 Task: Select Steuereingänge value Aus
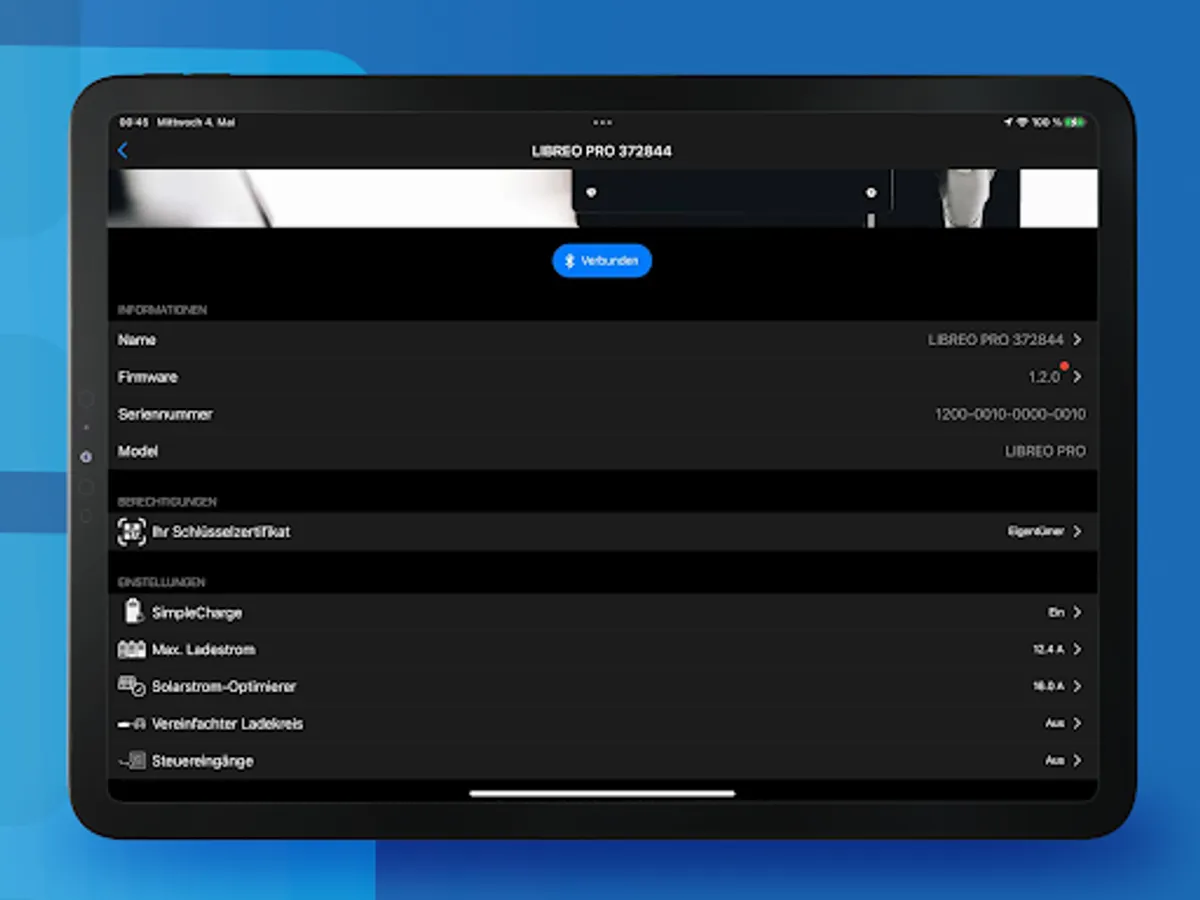[x=1054, y=761]
